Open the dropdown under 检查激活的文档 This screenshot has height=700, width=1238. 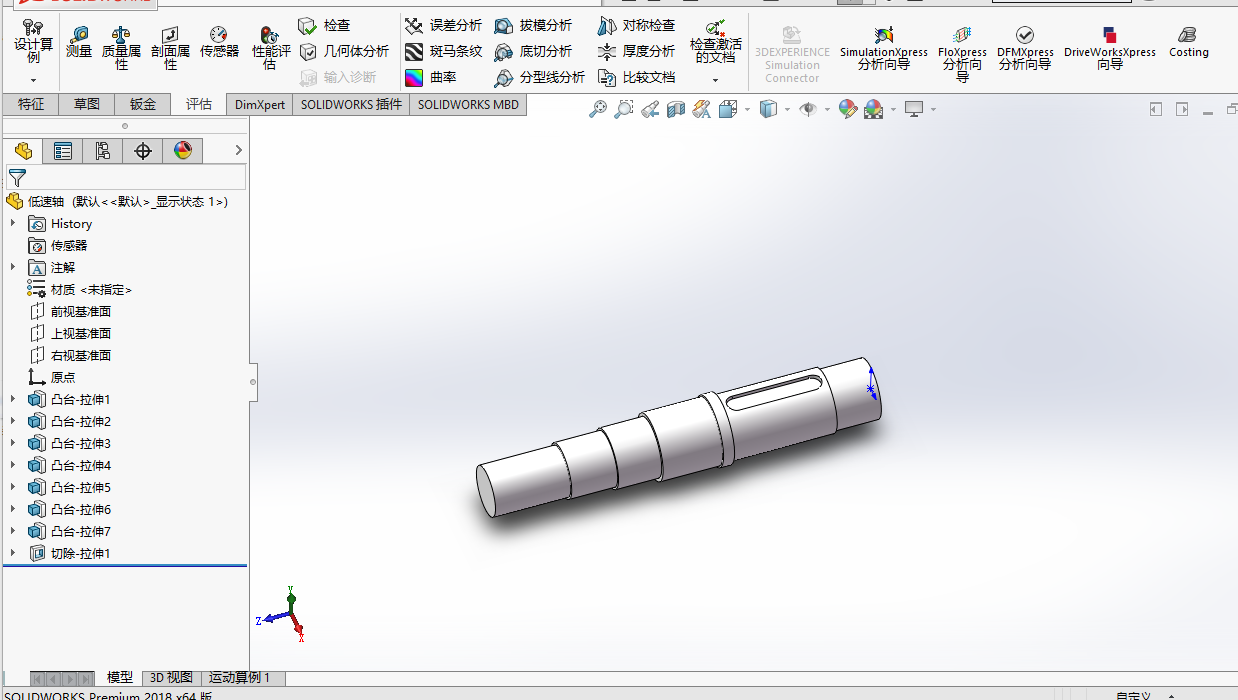coord(716,80)
